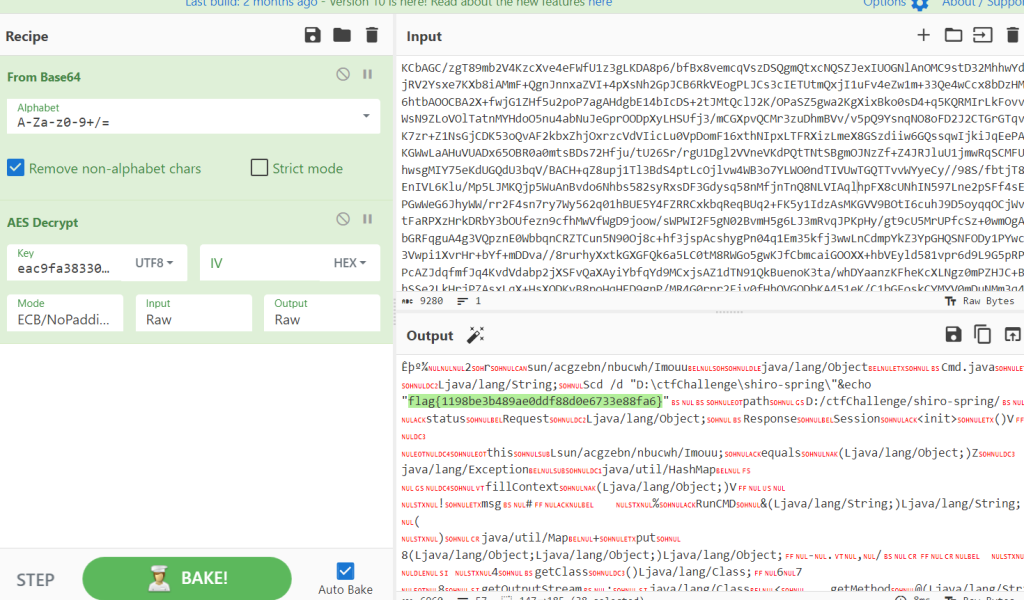Save the current recipe

313,36
